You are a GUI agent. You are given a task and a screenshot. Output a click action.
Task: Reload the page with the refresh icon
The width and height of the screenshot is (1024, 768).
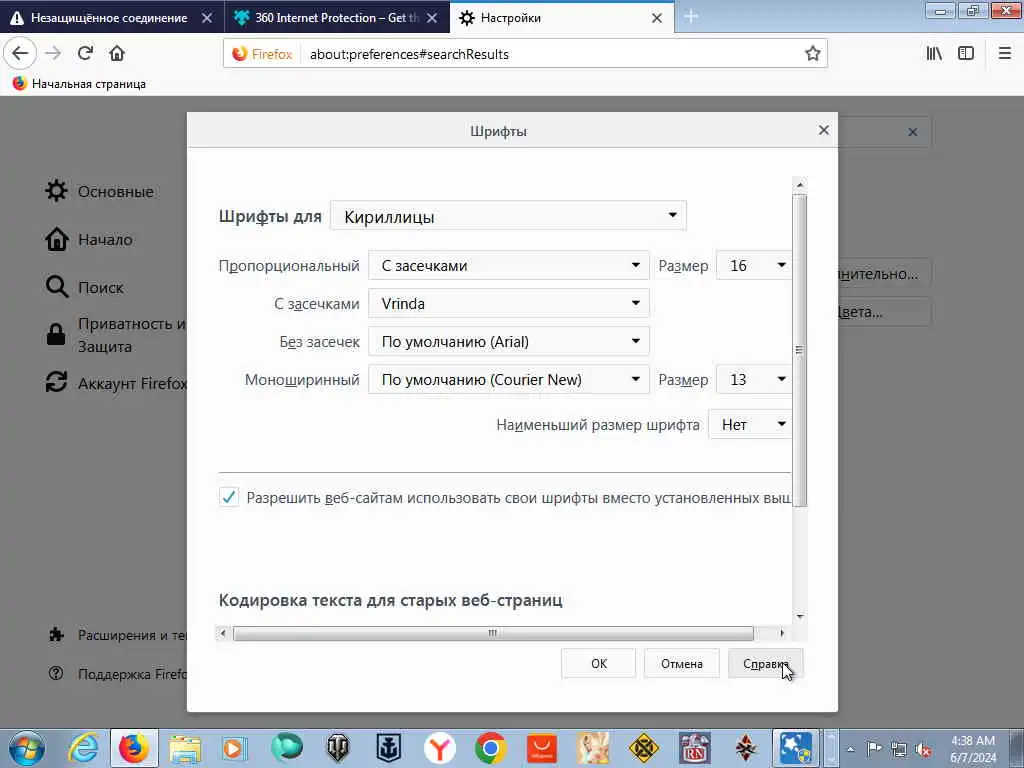[x=85, y=54]
